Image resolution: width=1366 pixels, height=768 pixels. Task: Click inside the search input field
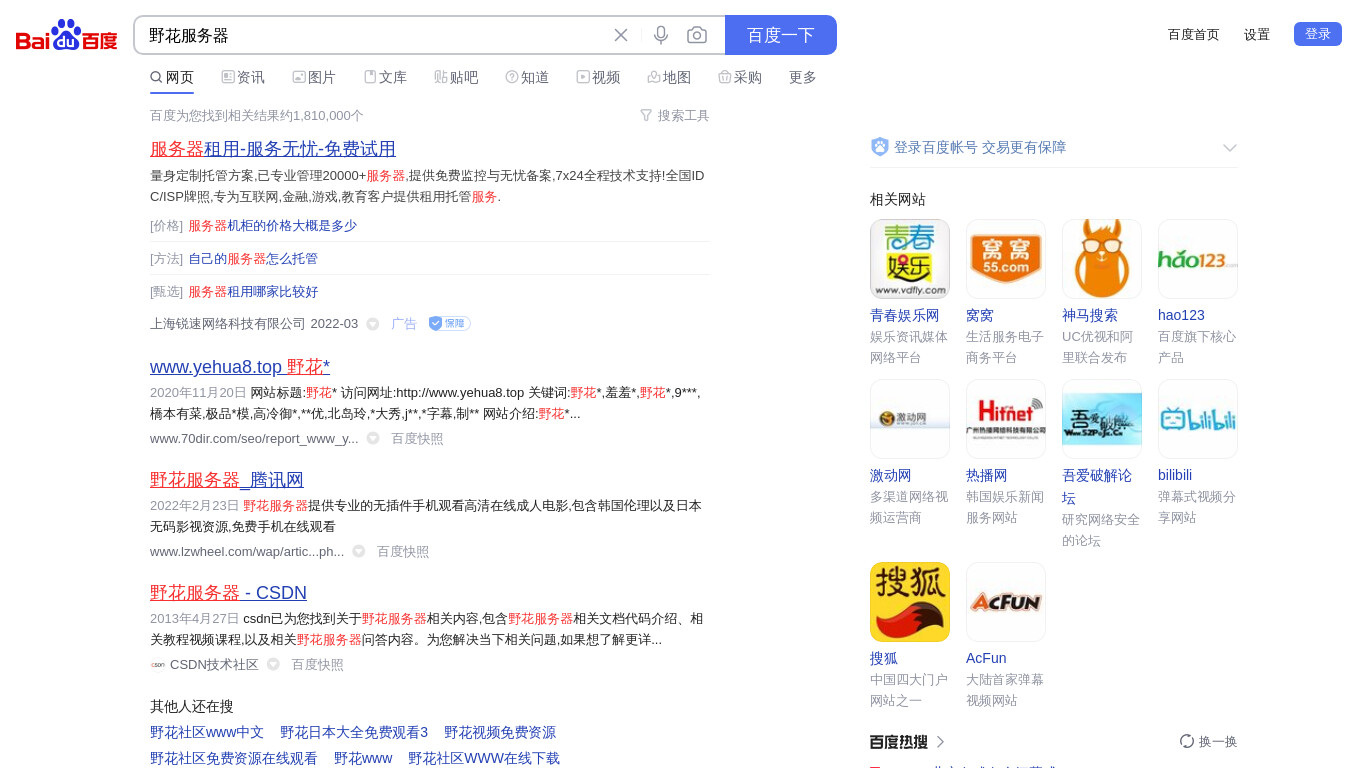pyautogui.click(x=375, y=35)
